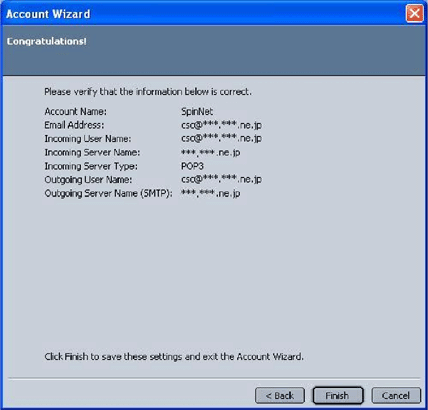Cancel the Account Wizard
The height and width of the screenshot is (410, 428).
click(396, 396)
